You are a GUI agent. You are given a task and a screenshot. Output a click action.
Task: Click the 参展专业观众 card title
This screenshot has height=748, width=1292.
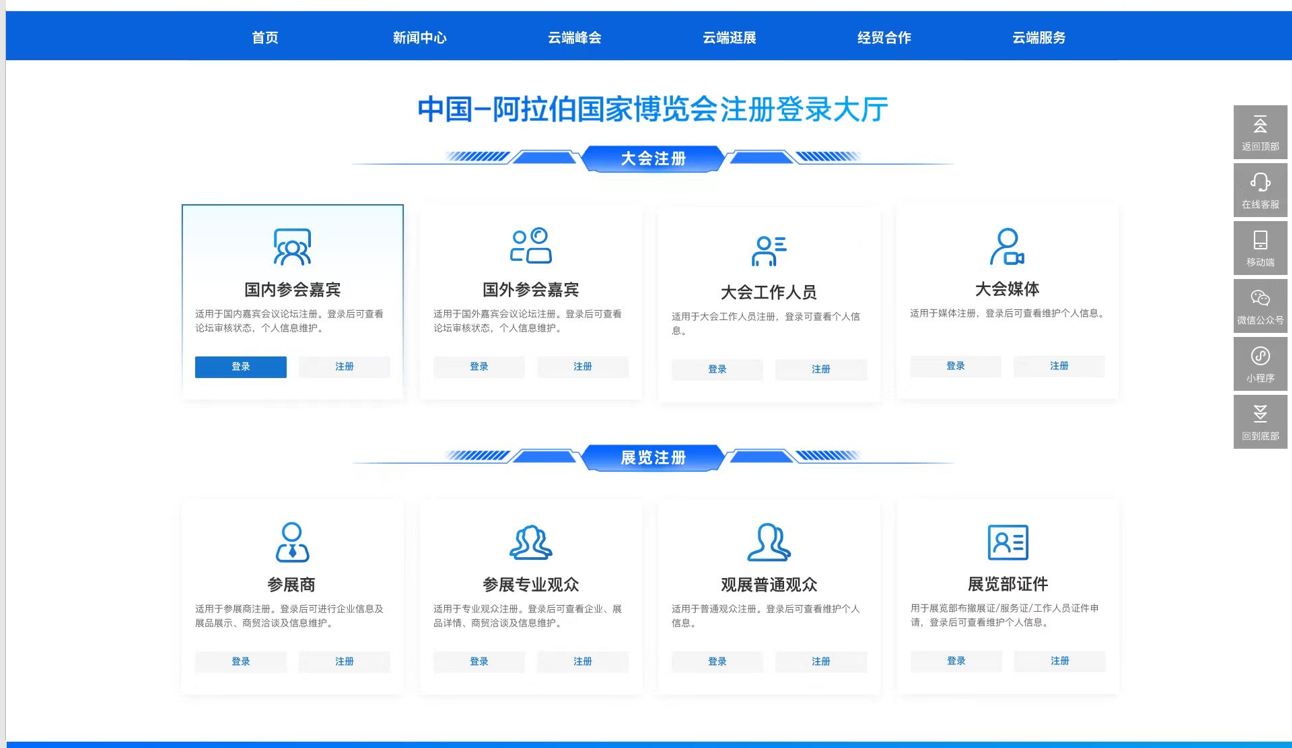click(x=530, y=585)
